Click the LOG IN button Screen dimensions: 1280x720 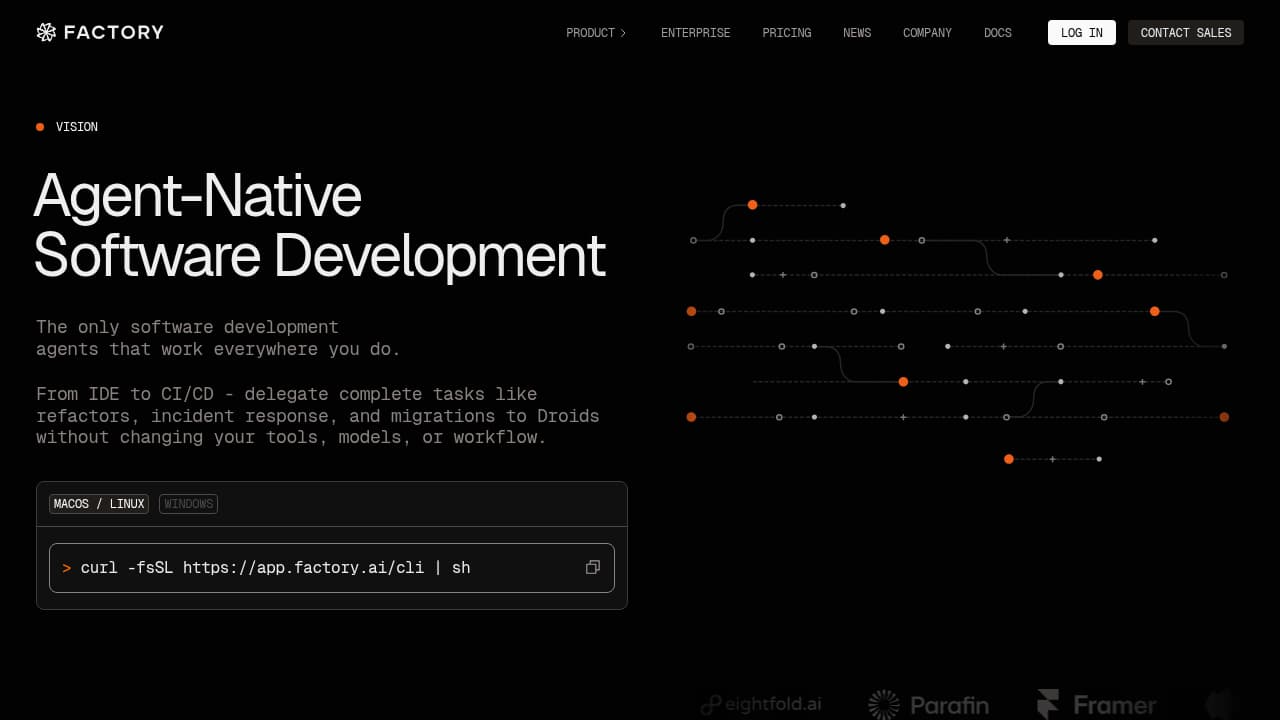coord(1081,32)
